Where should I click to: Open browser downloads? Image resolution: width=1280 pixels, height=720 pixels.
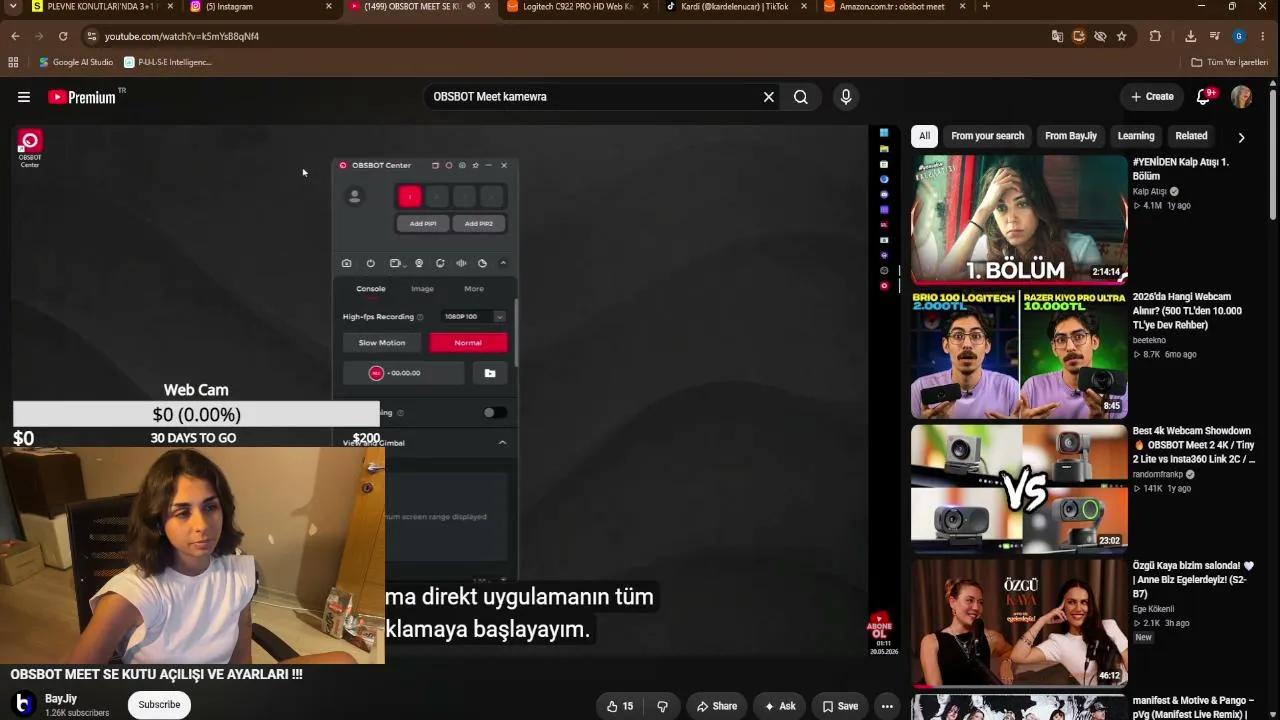[x=1190, y=36]
